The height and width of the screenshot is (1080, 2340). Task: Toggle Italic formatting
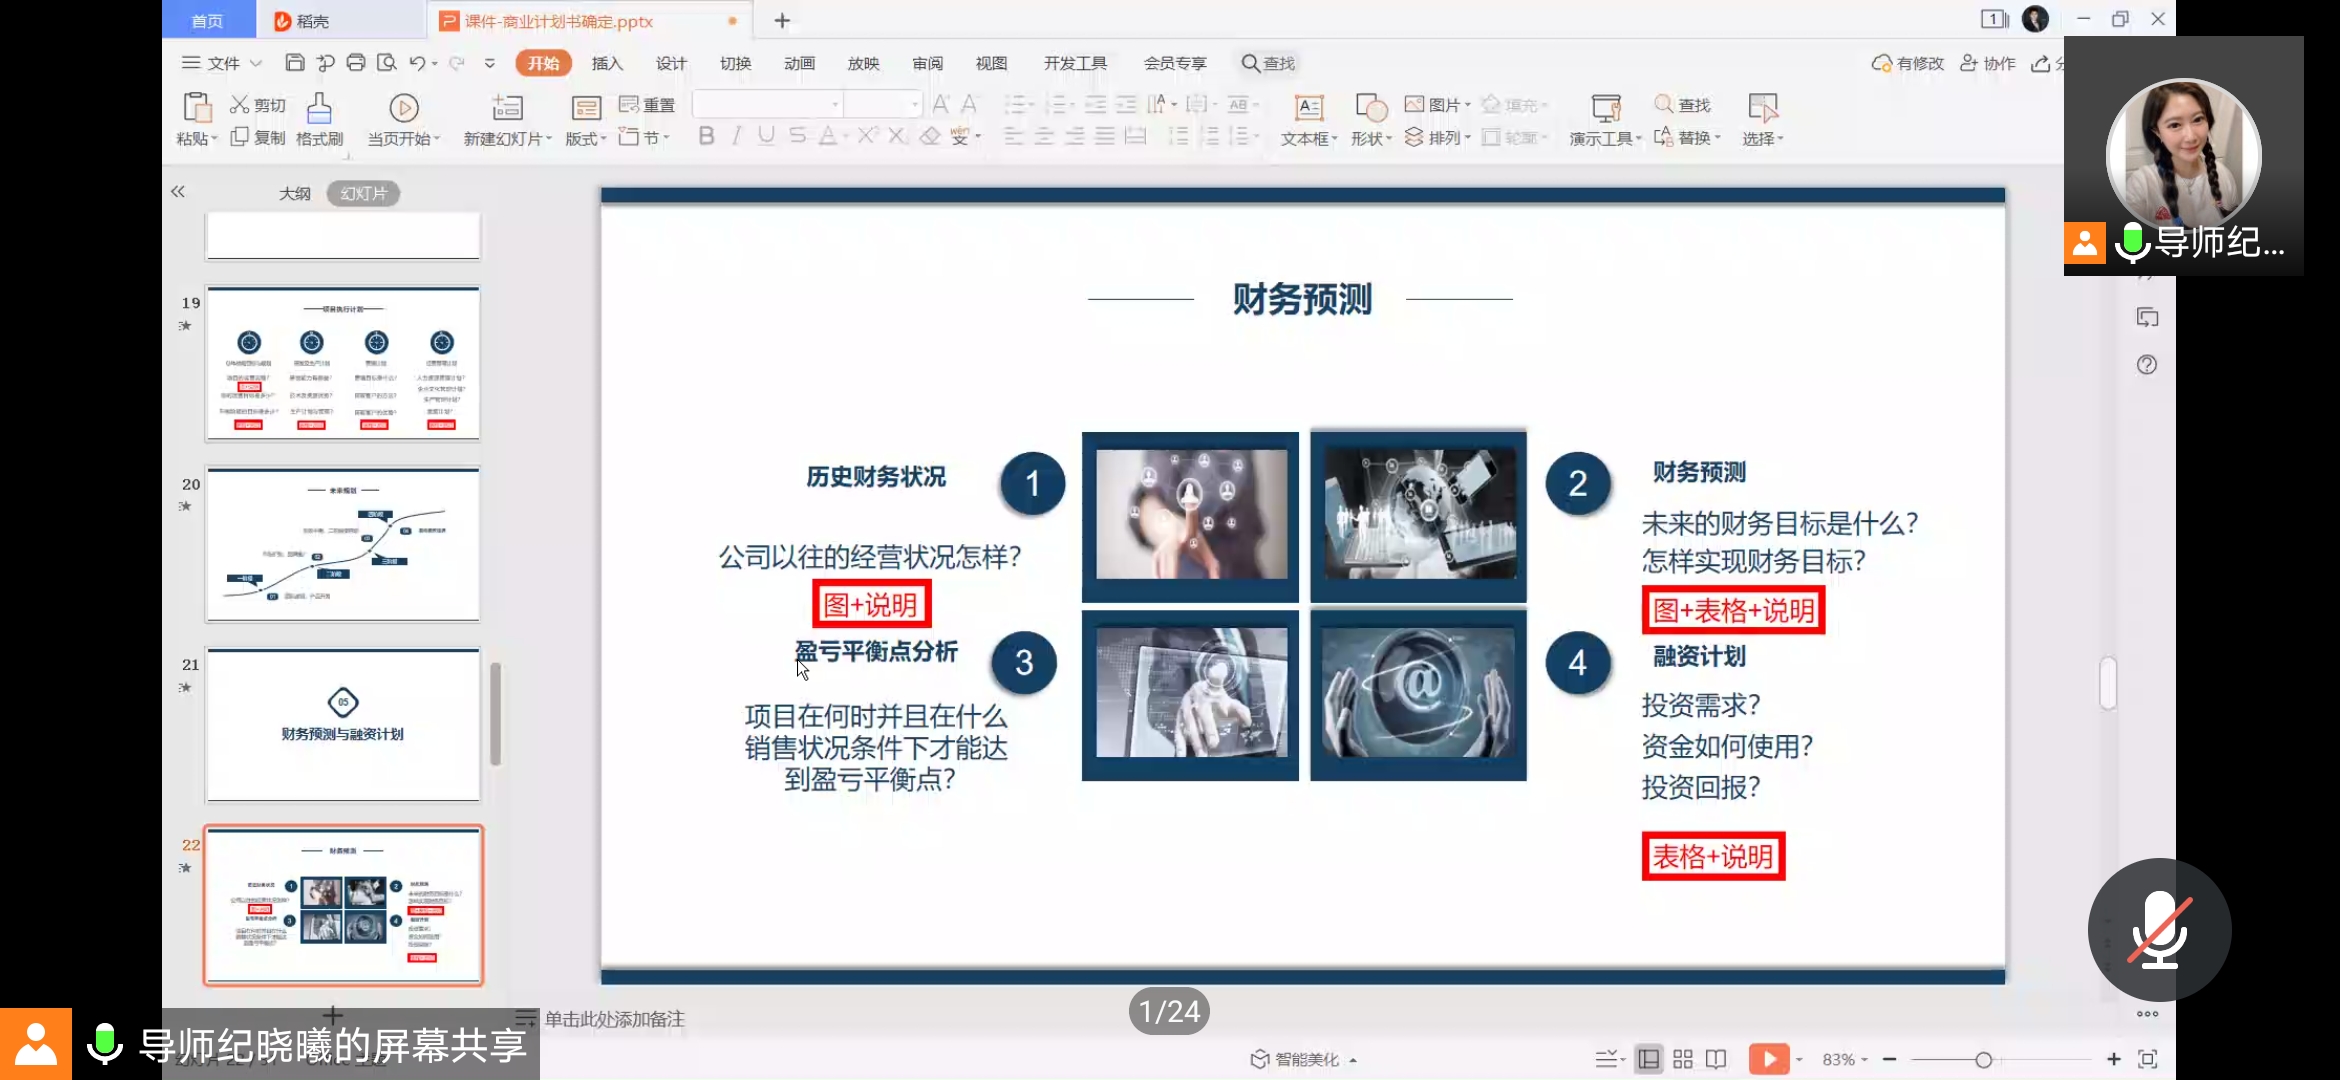737,136
